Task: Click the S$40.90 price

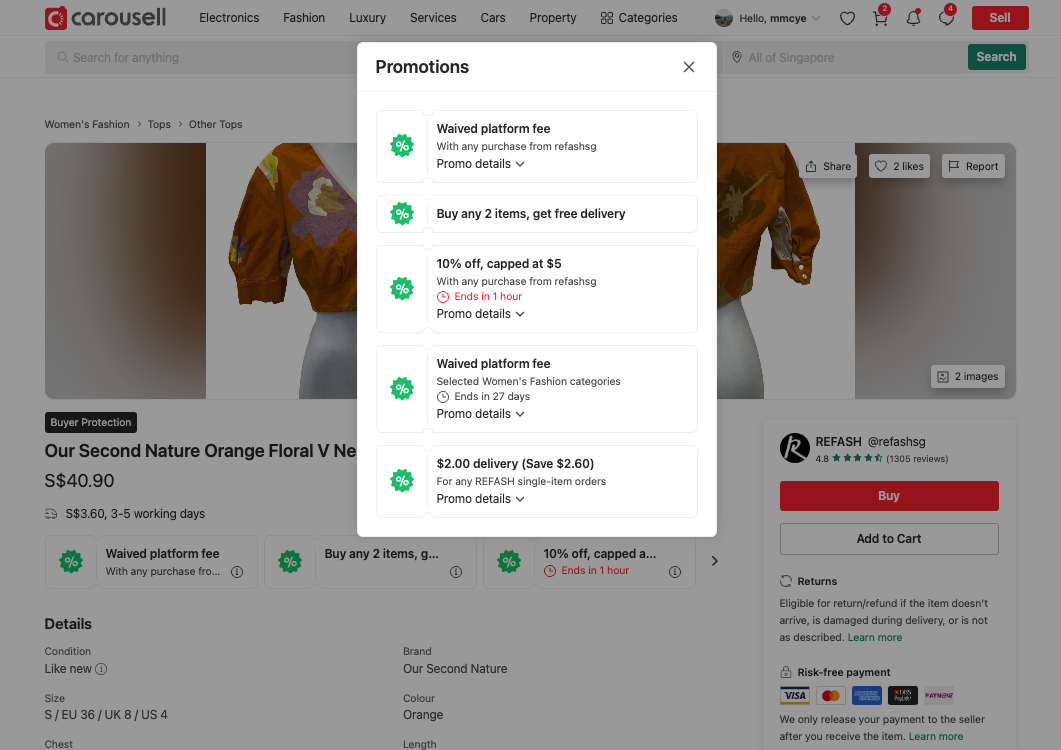Action: [79, 481]
